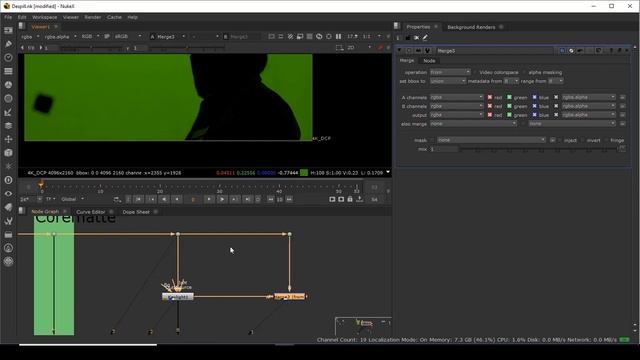Open the Deep nodes toolbar icon
640x360 pixels.
click(8, 180)
